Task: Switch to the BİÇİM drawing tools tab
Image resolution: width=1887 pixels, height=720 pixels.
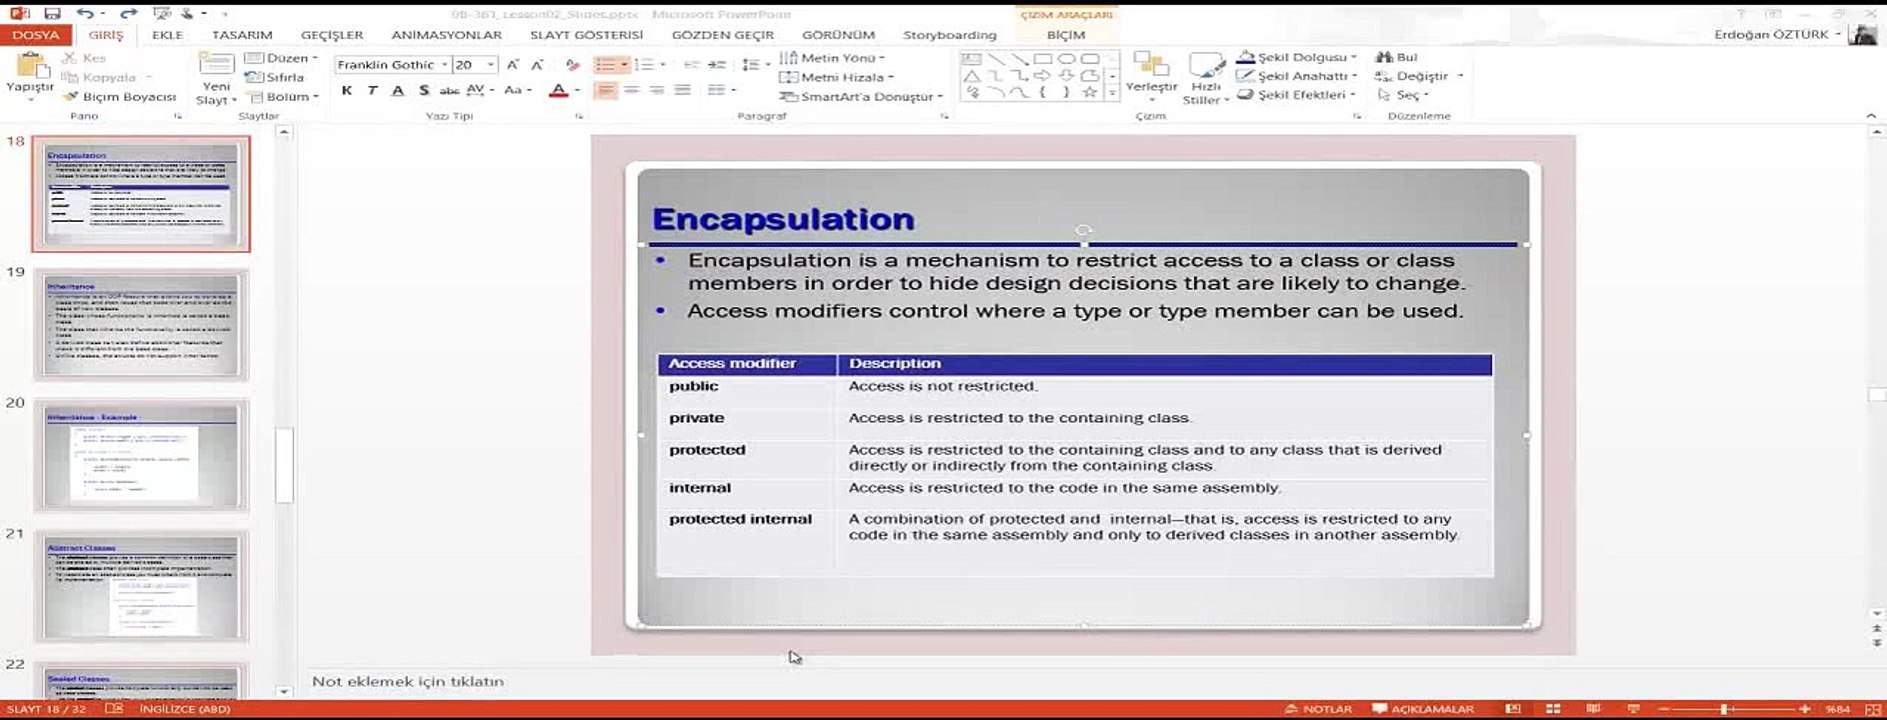Action: (x=1065, y=35)
